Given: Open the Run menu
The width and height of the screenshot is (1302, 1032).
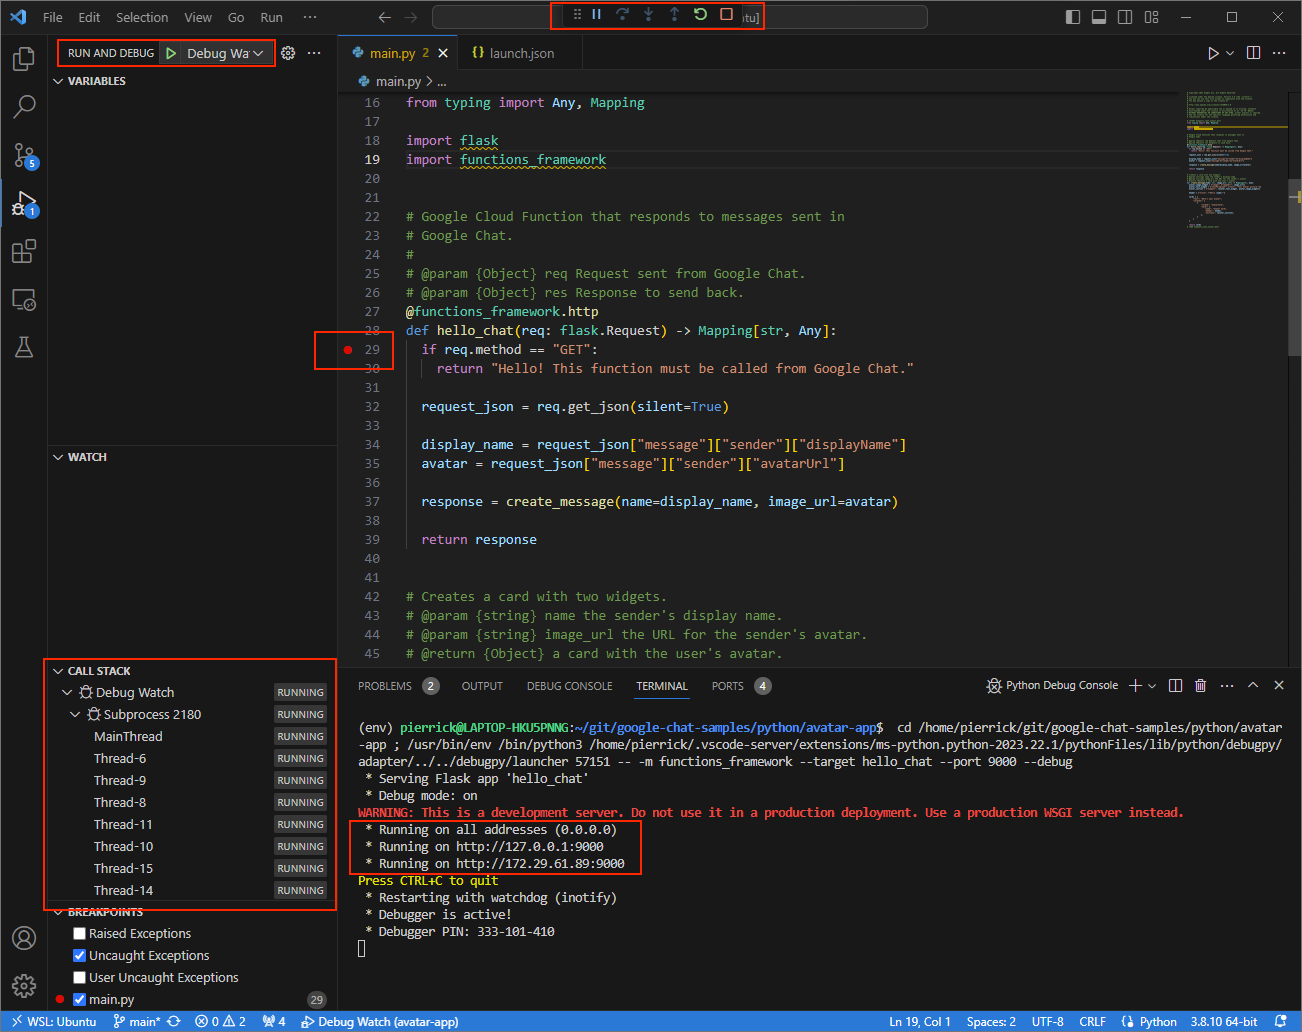Looking at the screenshot, I should (x=271, y=16).
